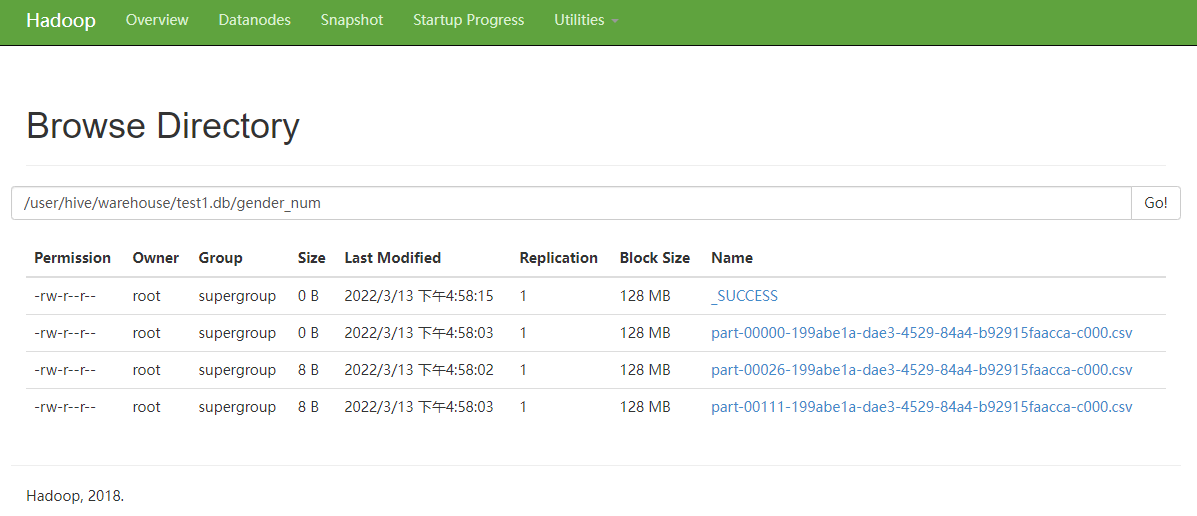Go to the Datanodes page
Image resolution: width=1197 pixels, height=516 pixels.
pos(254,20)
